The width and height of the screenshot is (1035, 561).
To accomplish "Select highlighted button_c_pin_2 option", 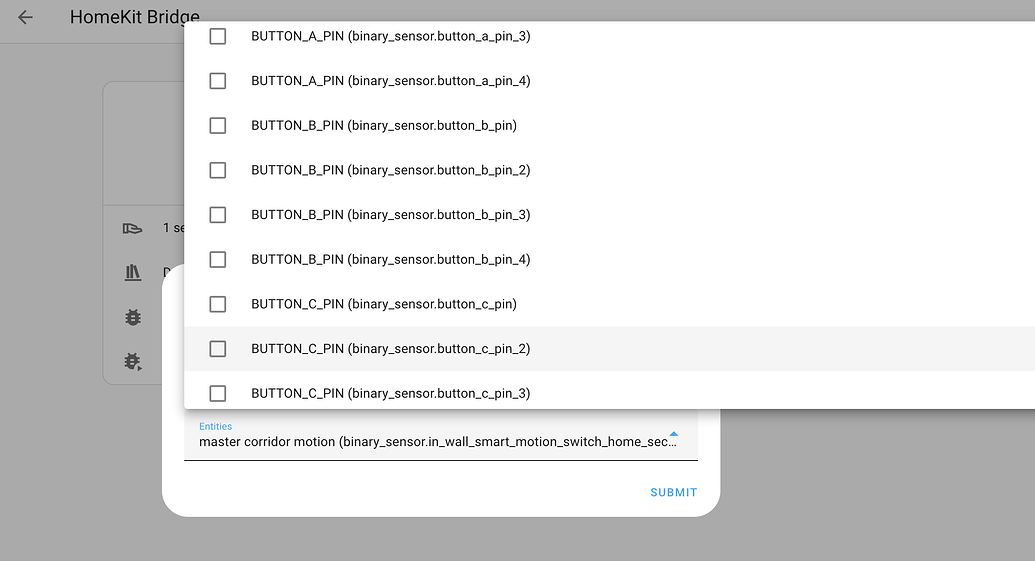I will [x=609, y=348].
